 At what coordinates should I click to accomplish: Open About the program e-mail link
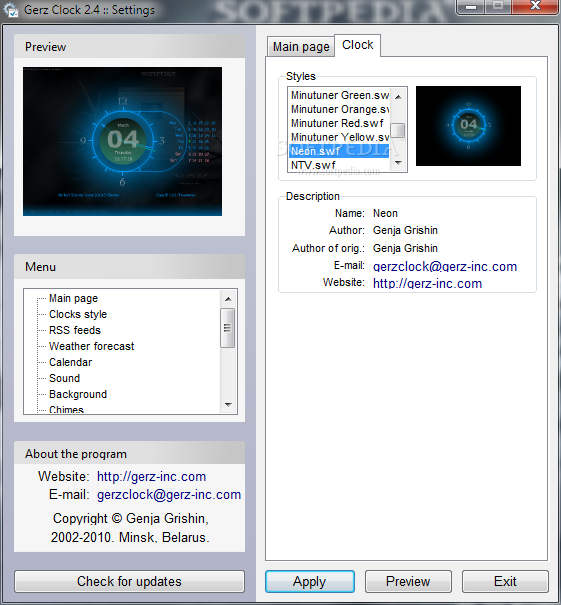pos(169,495)
